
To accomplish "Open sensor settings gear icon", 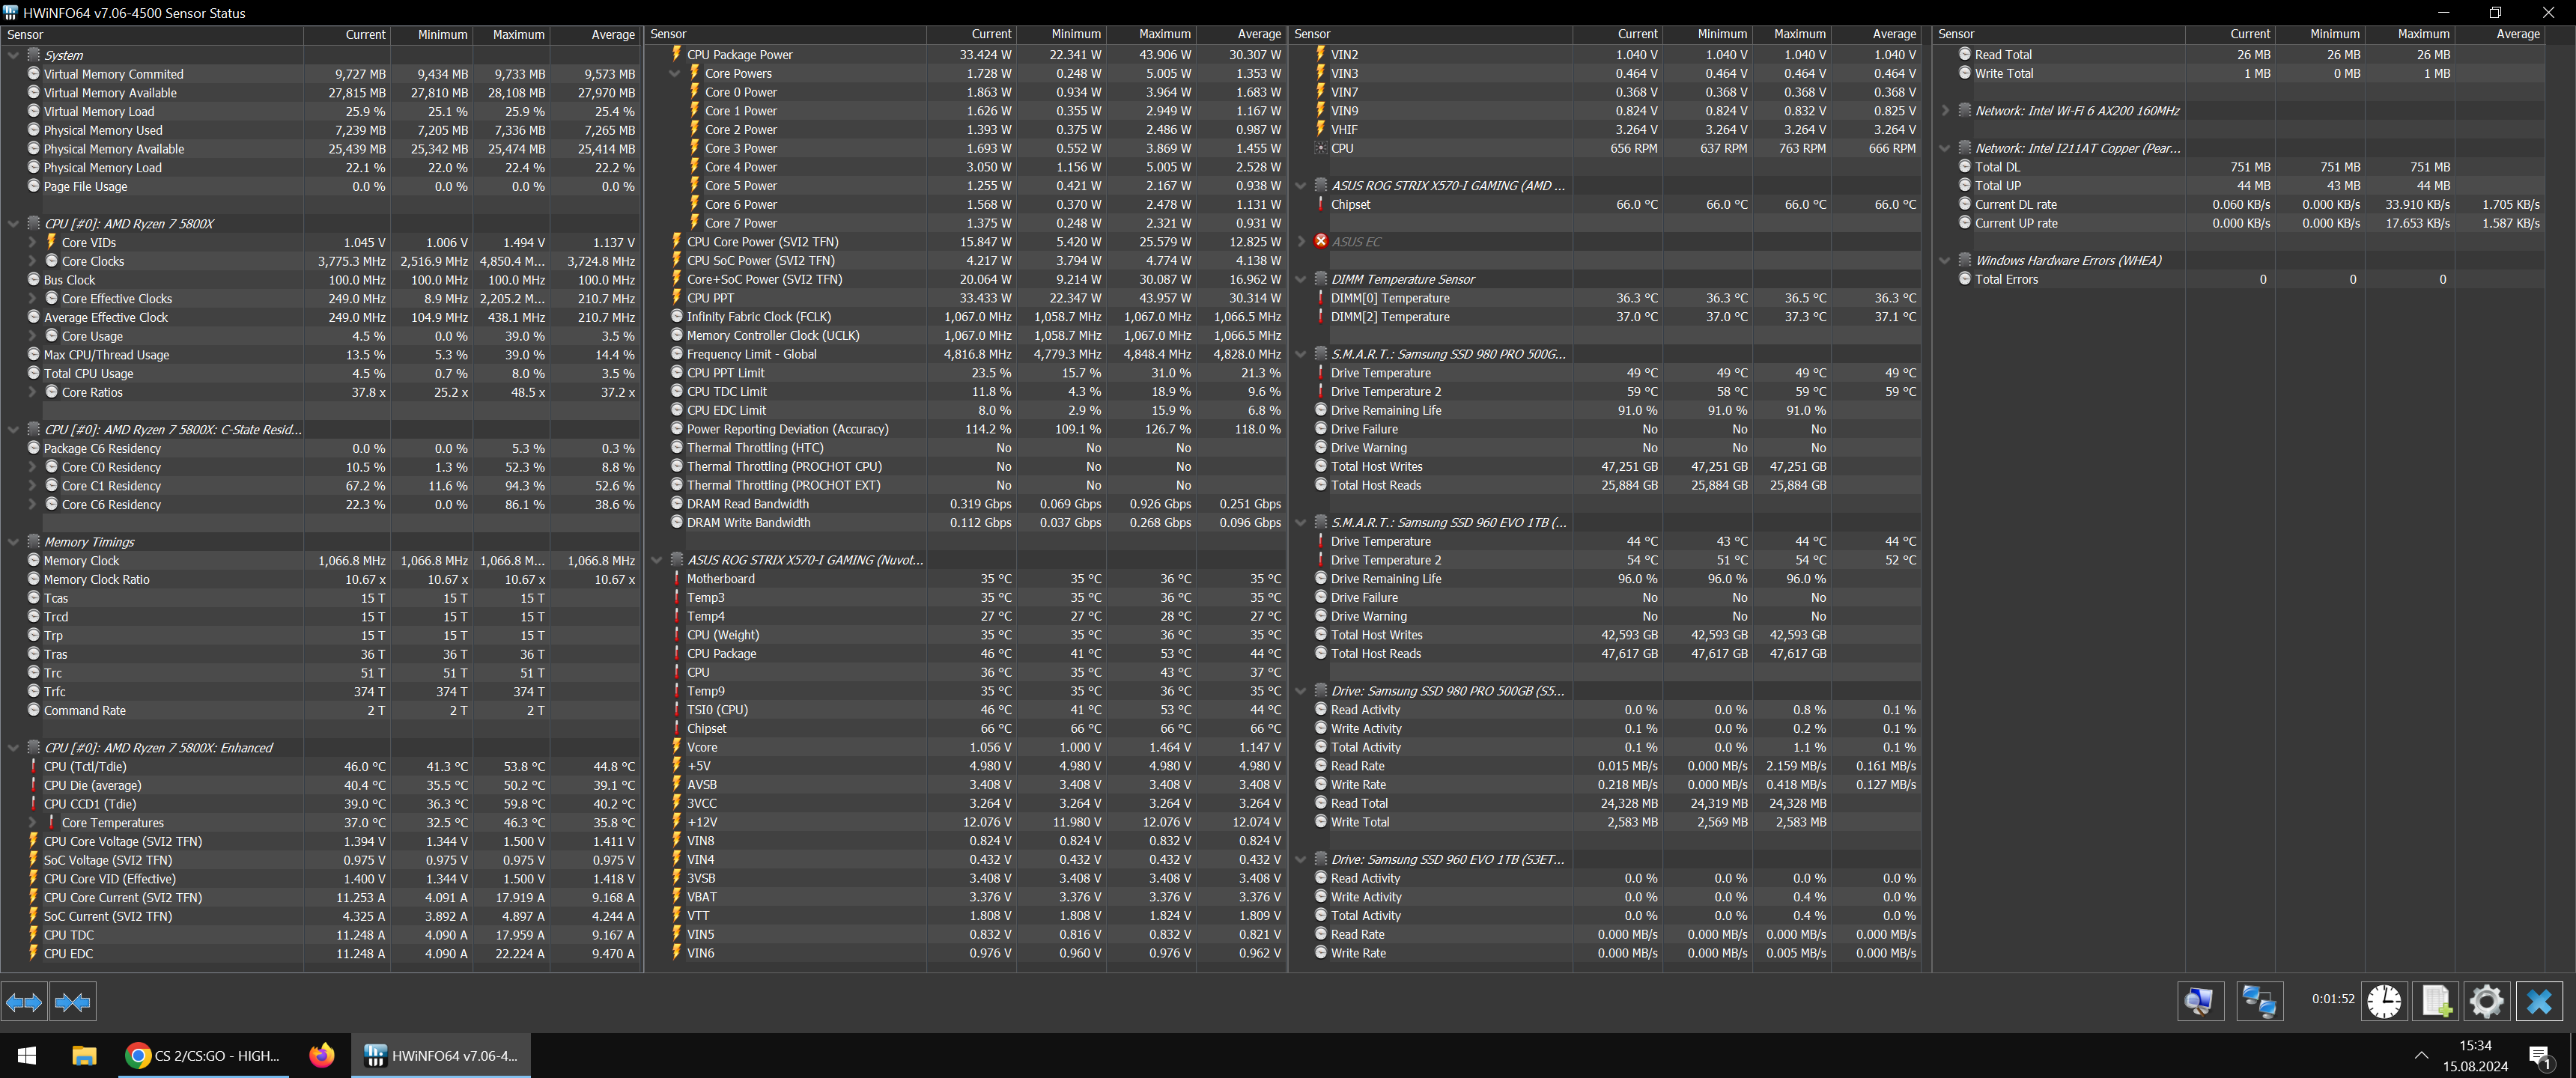I will (x=2487, y=1001).
